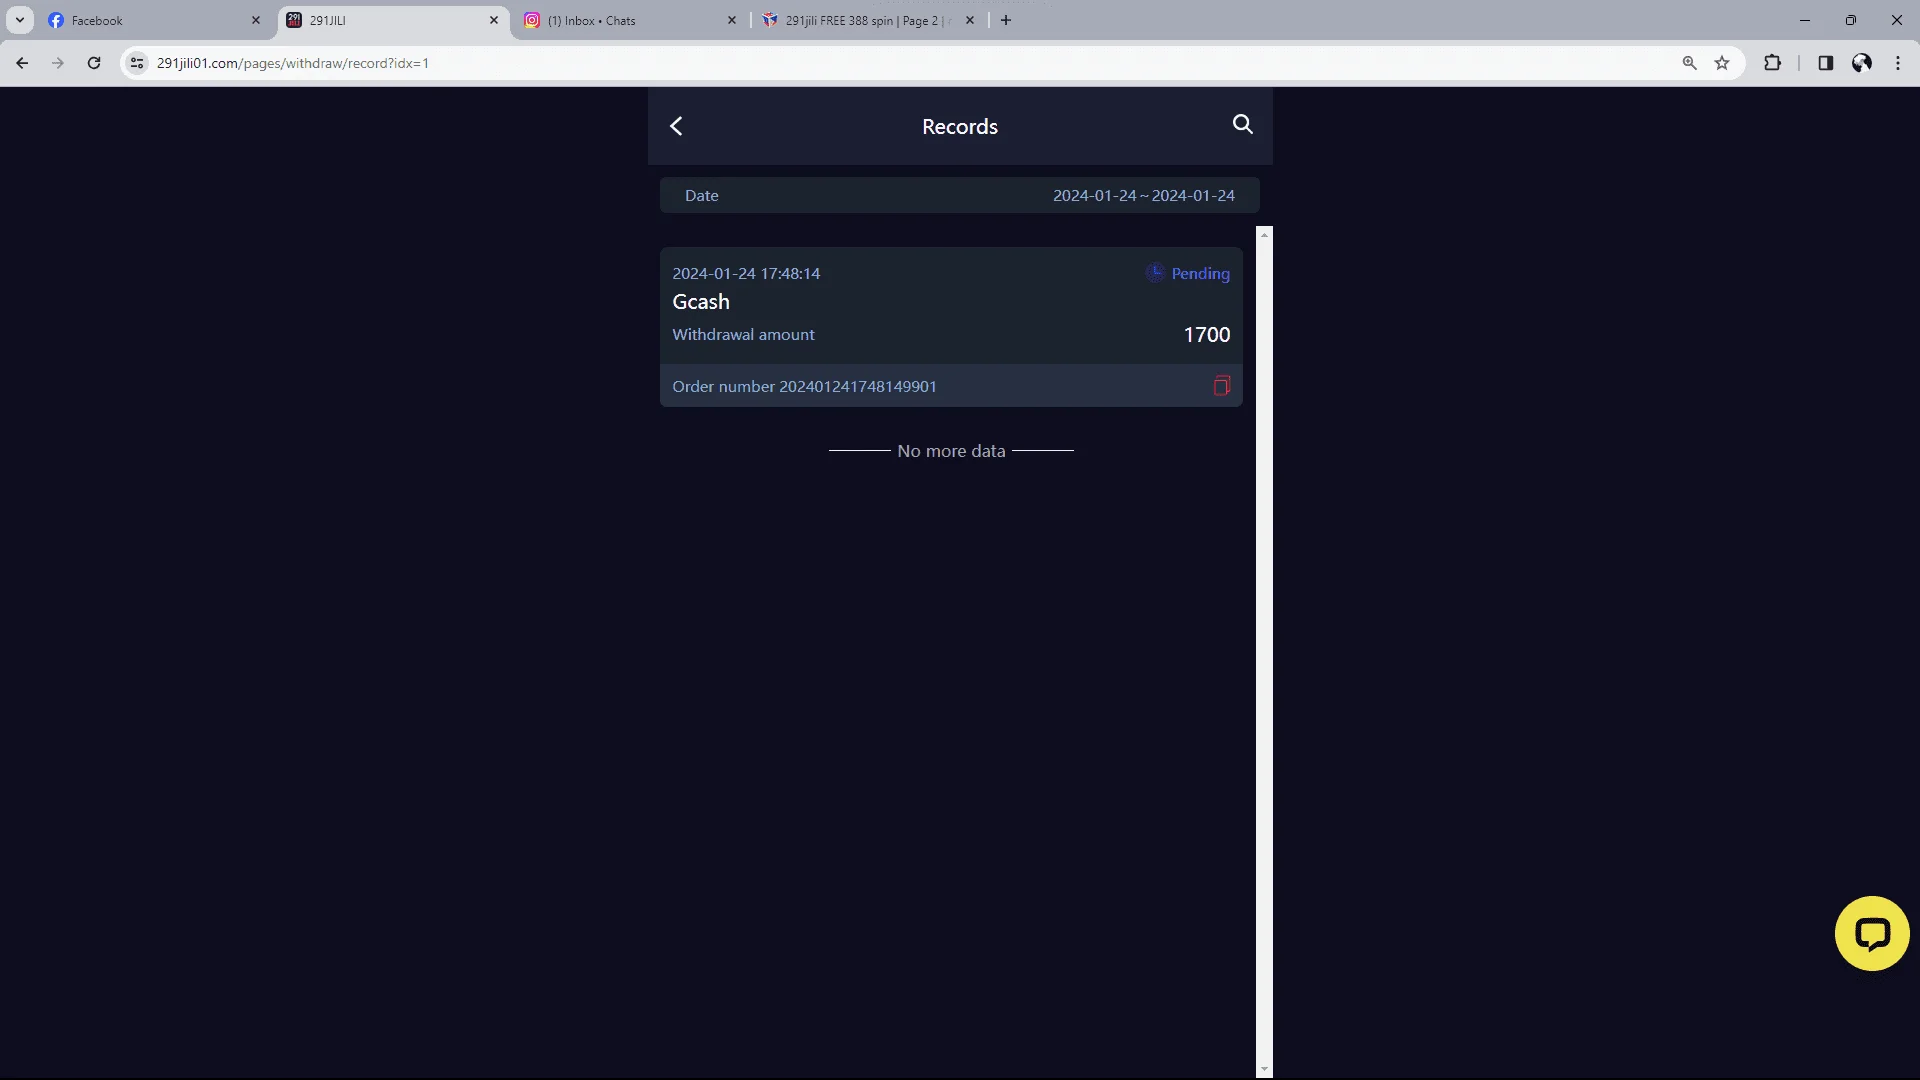Click the address bar URL
Viewport: 1920px width, 1080px height.
293,63
